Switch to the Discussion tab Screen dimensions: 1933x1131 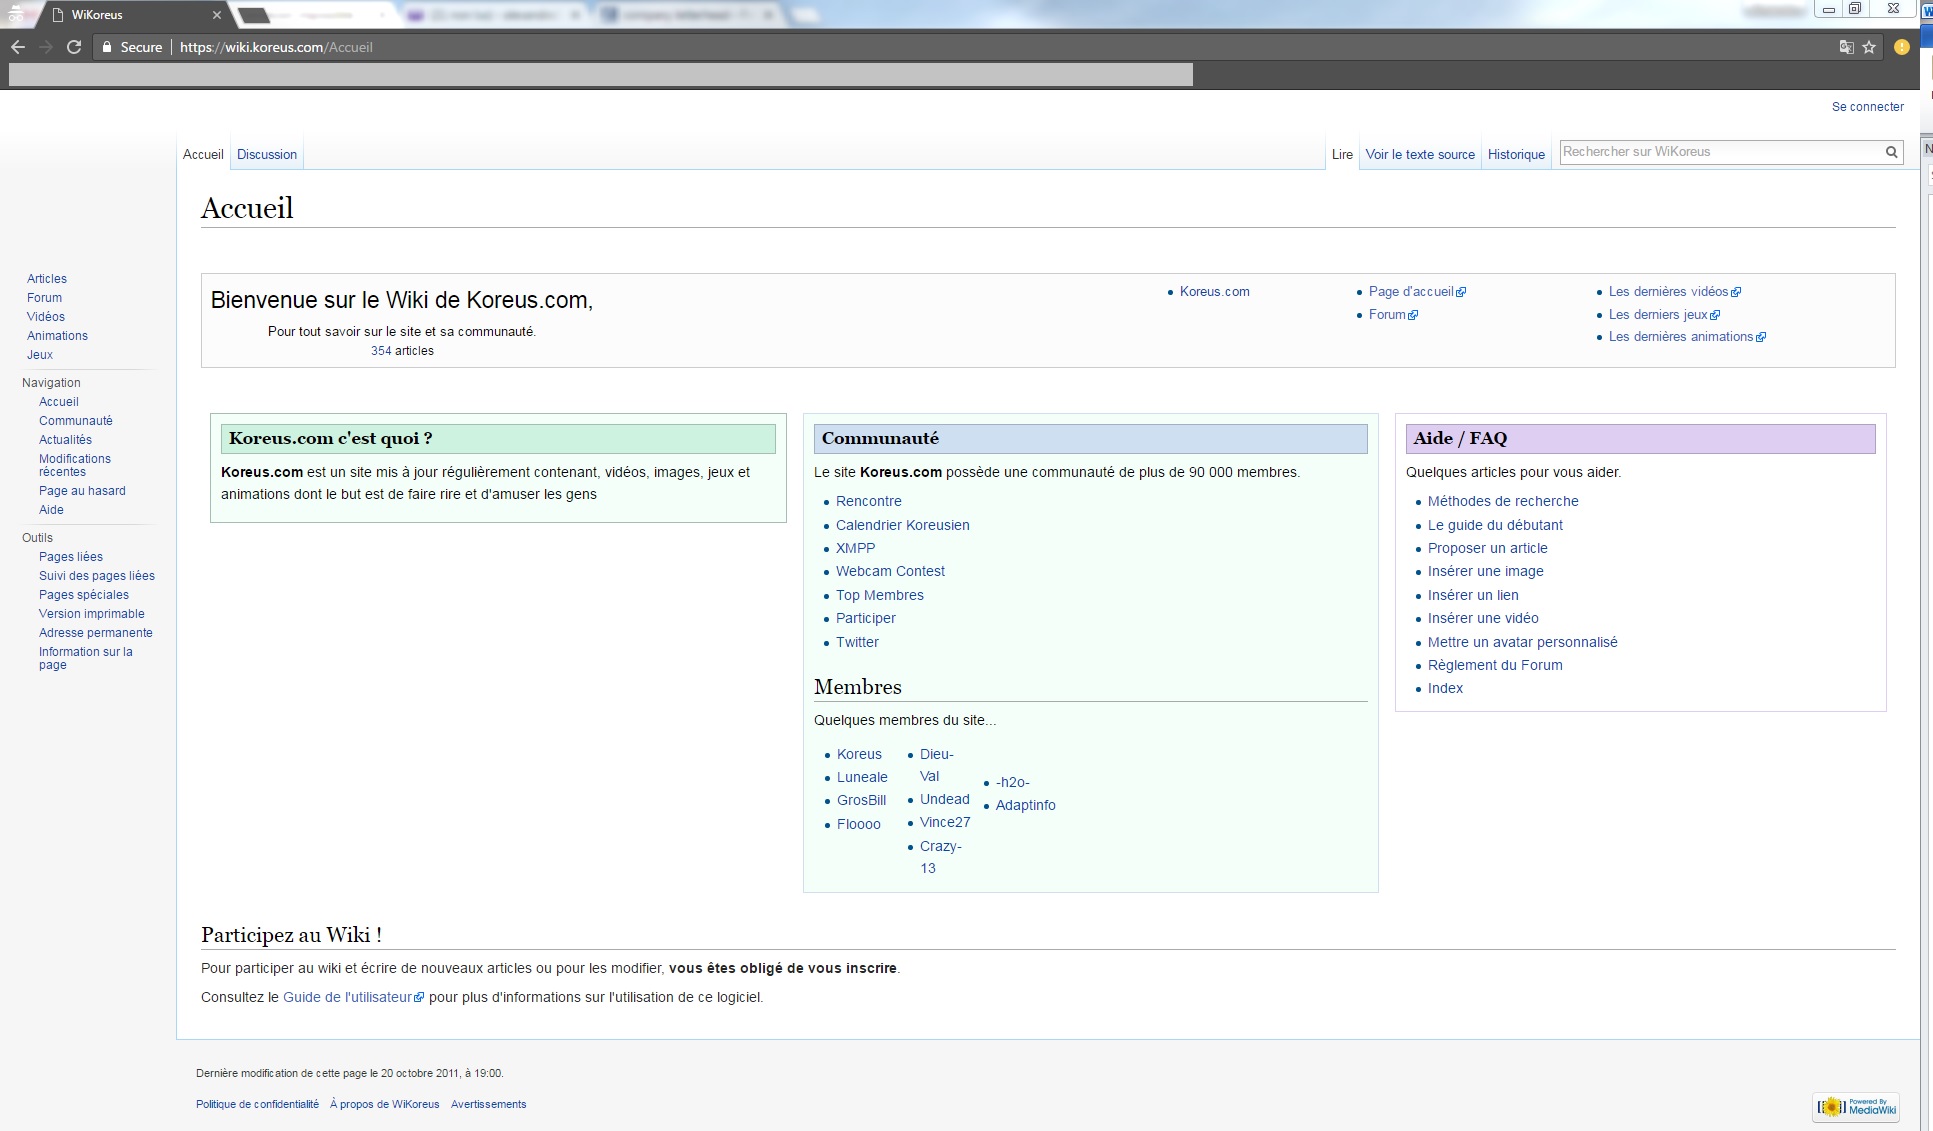(267, 155)
